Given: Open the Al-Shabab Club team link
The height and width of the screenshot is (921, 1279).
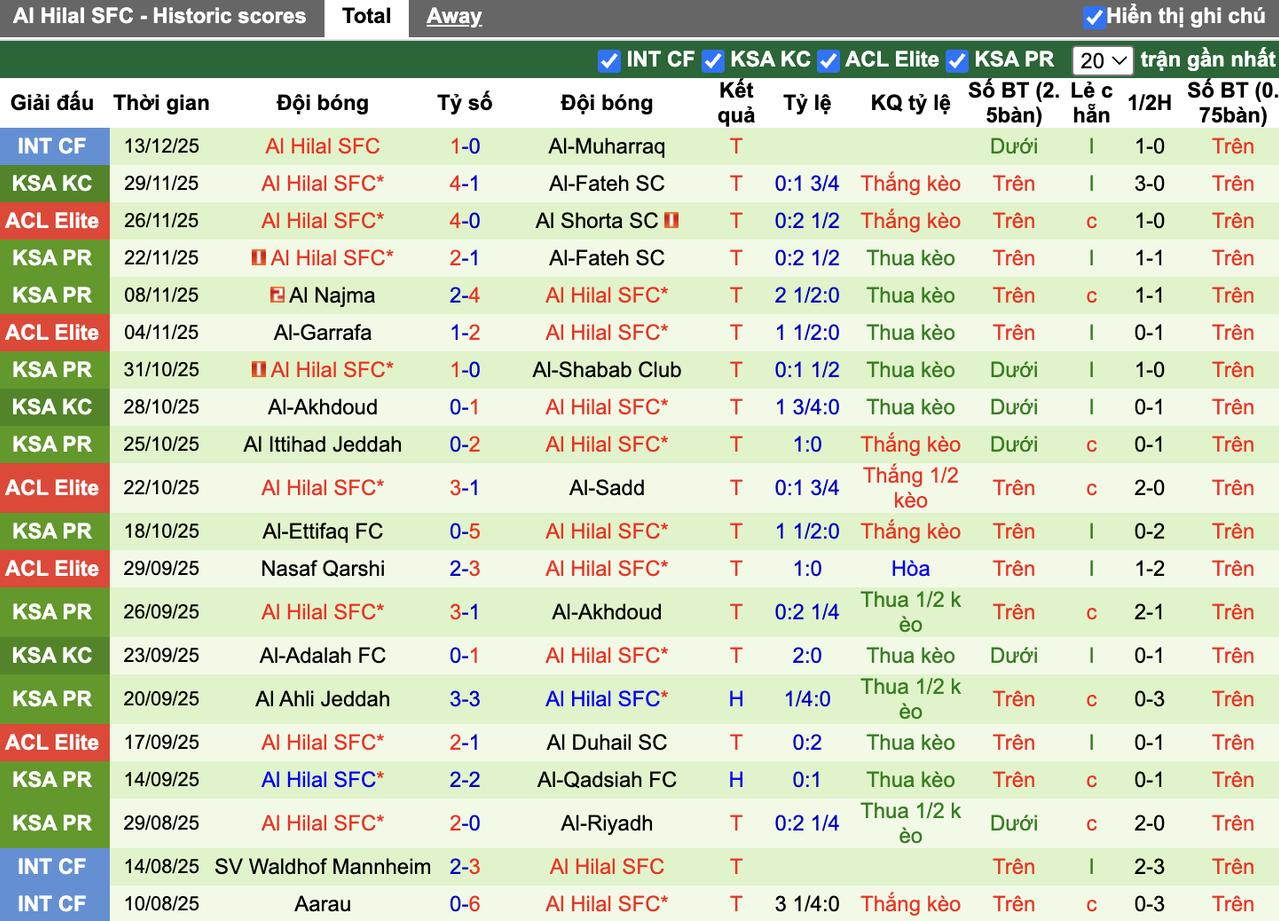Looking at the screenshot, I should click(x=606, y=370).
